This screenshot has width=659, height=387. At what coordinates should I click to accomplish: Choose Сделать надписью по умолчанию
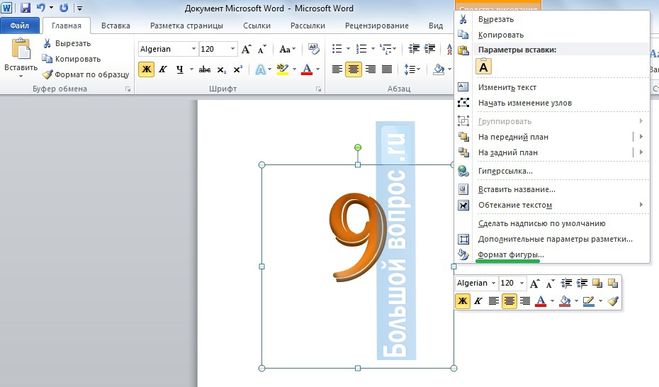click(551, 224)
